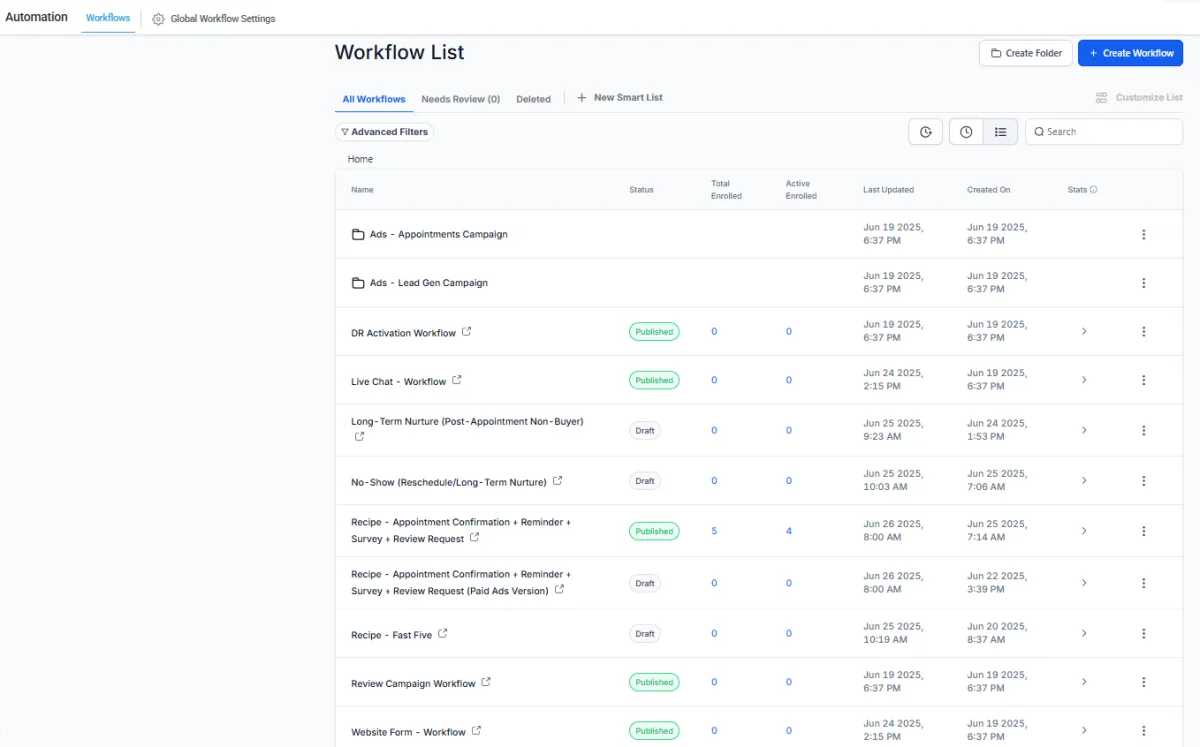
Task: Click the Create Folder button
Action: 1026,53
